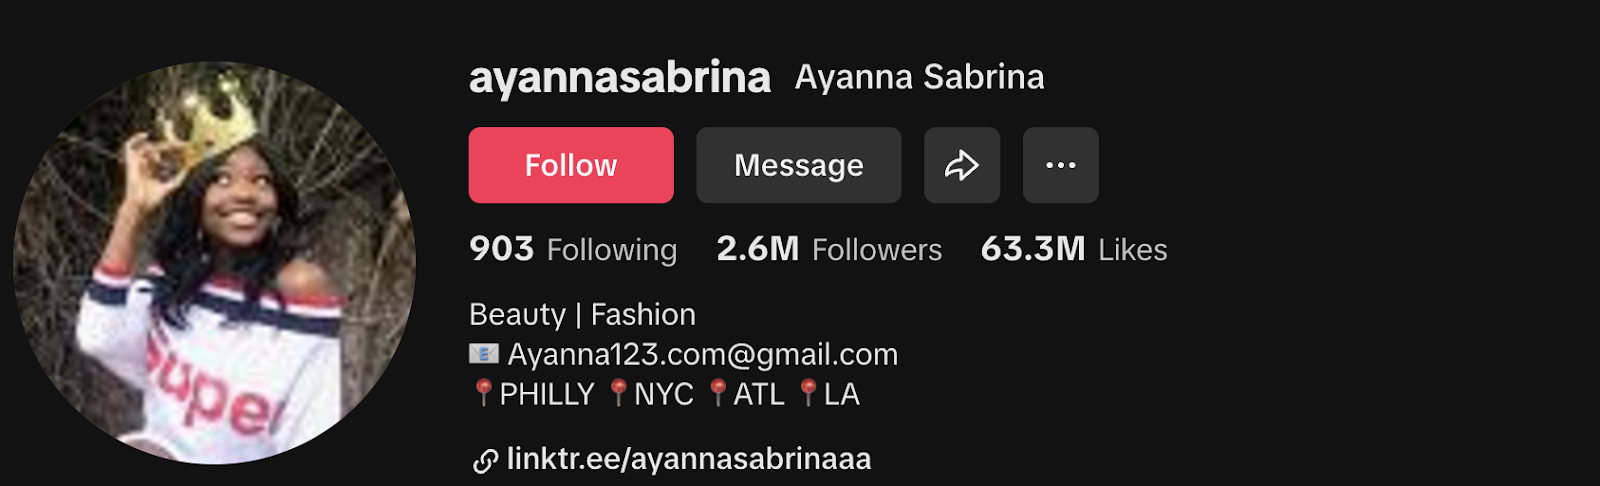The width and height of the screenshot is (1600, 486).
Task: Share profile via arrow icon
Action: pos(962,165)
